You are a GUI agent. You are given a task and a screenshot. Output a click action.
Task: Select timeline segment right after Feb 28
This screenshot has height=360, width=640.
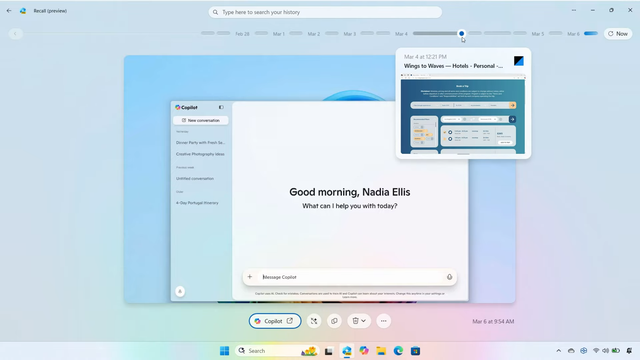(x=261, y=33)
